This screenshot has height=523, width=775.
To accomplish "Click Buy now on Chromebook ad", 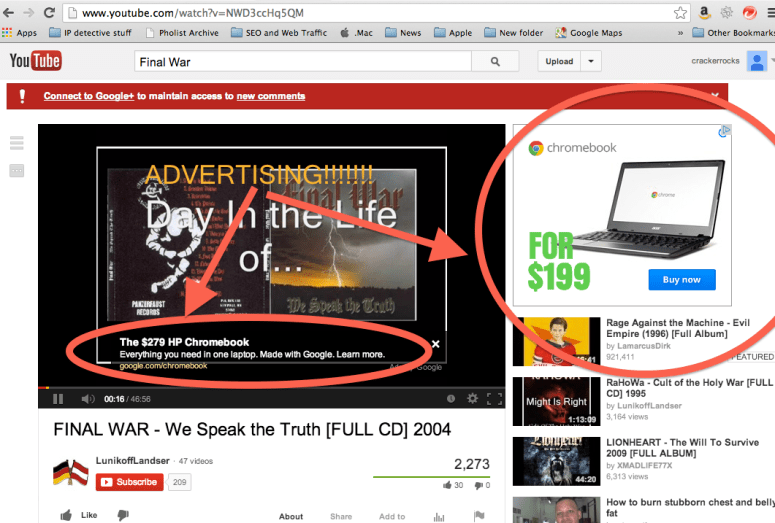I will click(682, 279).
